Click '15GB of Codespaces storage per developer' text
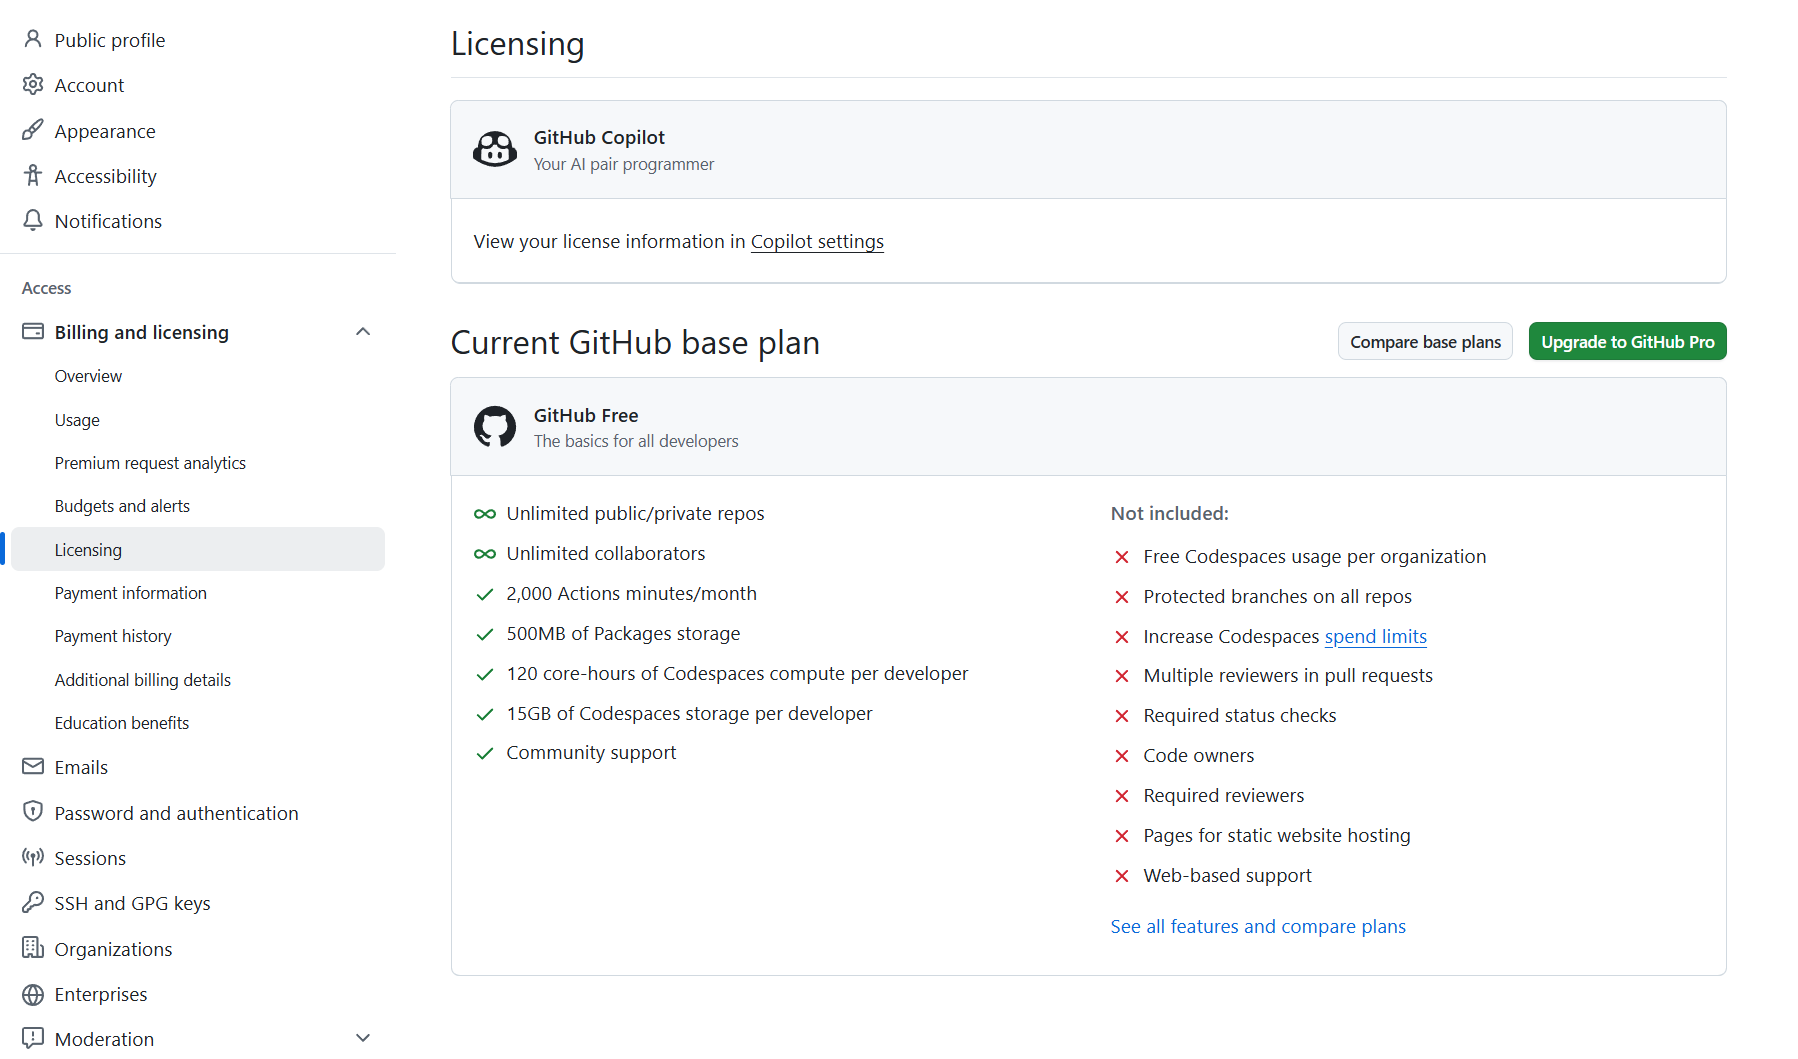This screenshot has width=1798, height=1059. click(x=689, y=713)
